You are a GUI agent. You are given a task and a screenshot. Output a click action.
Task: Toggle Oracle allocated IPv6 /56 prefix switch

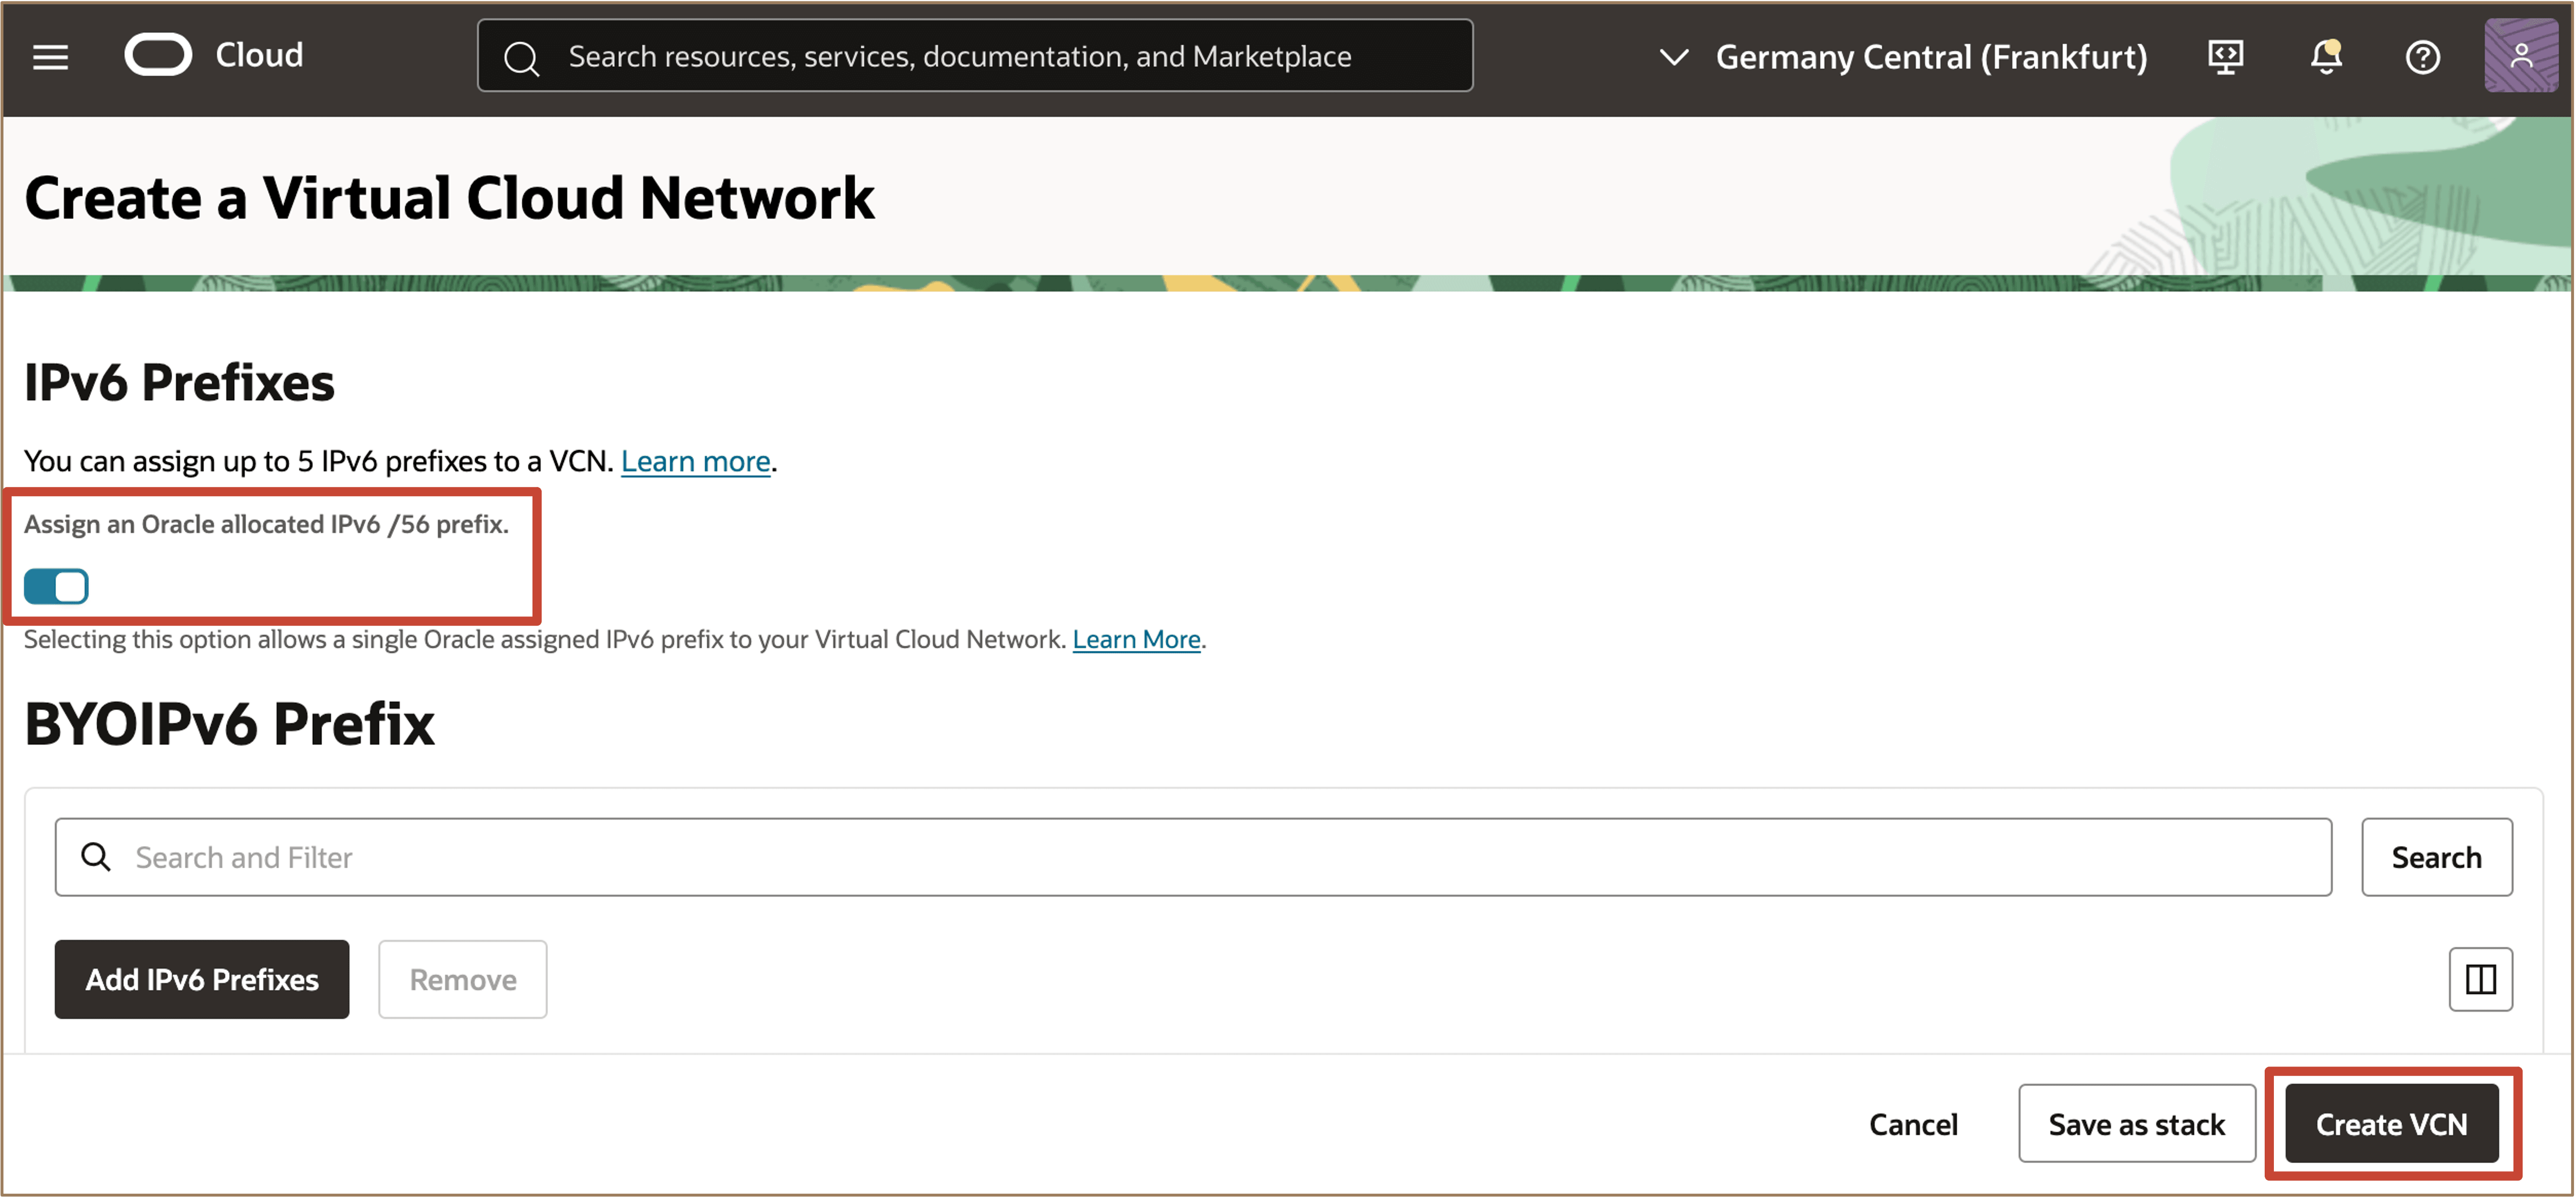point(56,586)
